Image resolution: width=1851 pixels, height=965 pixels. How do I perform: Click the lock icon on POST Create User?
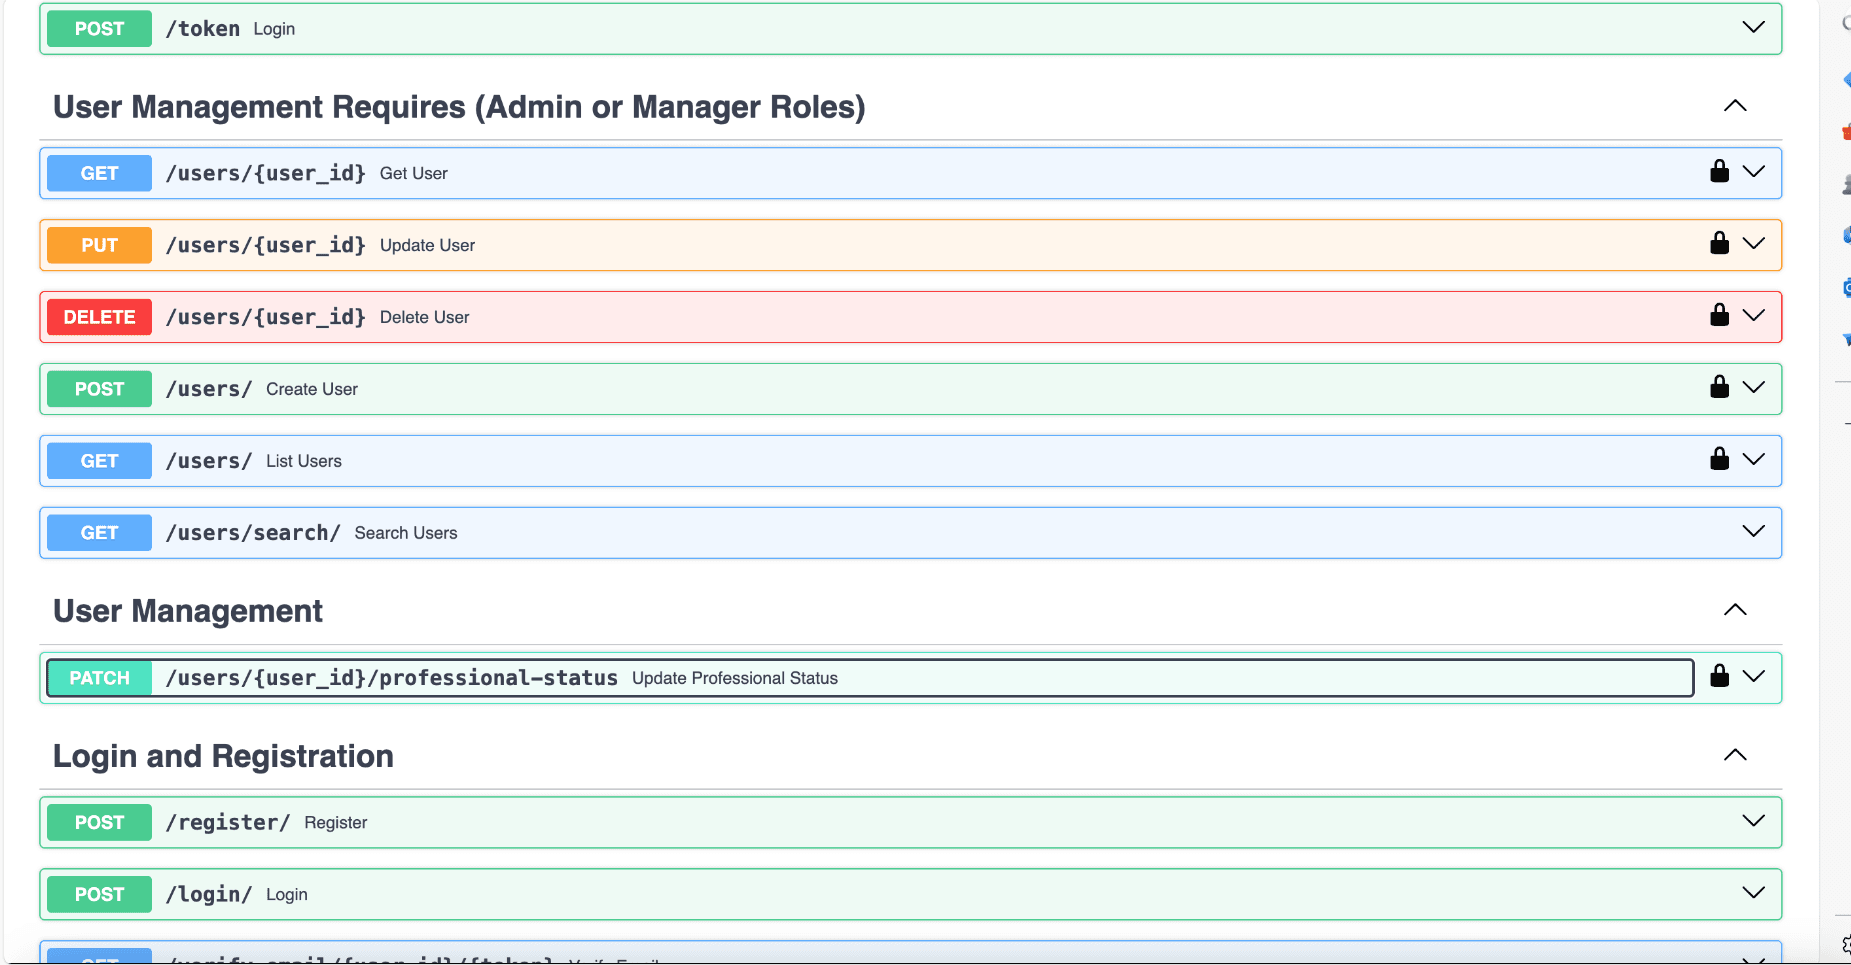pyautogui.click(x=1719, y=387)
